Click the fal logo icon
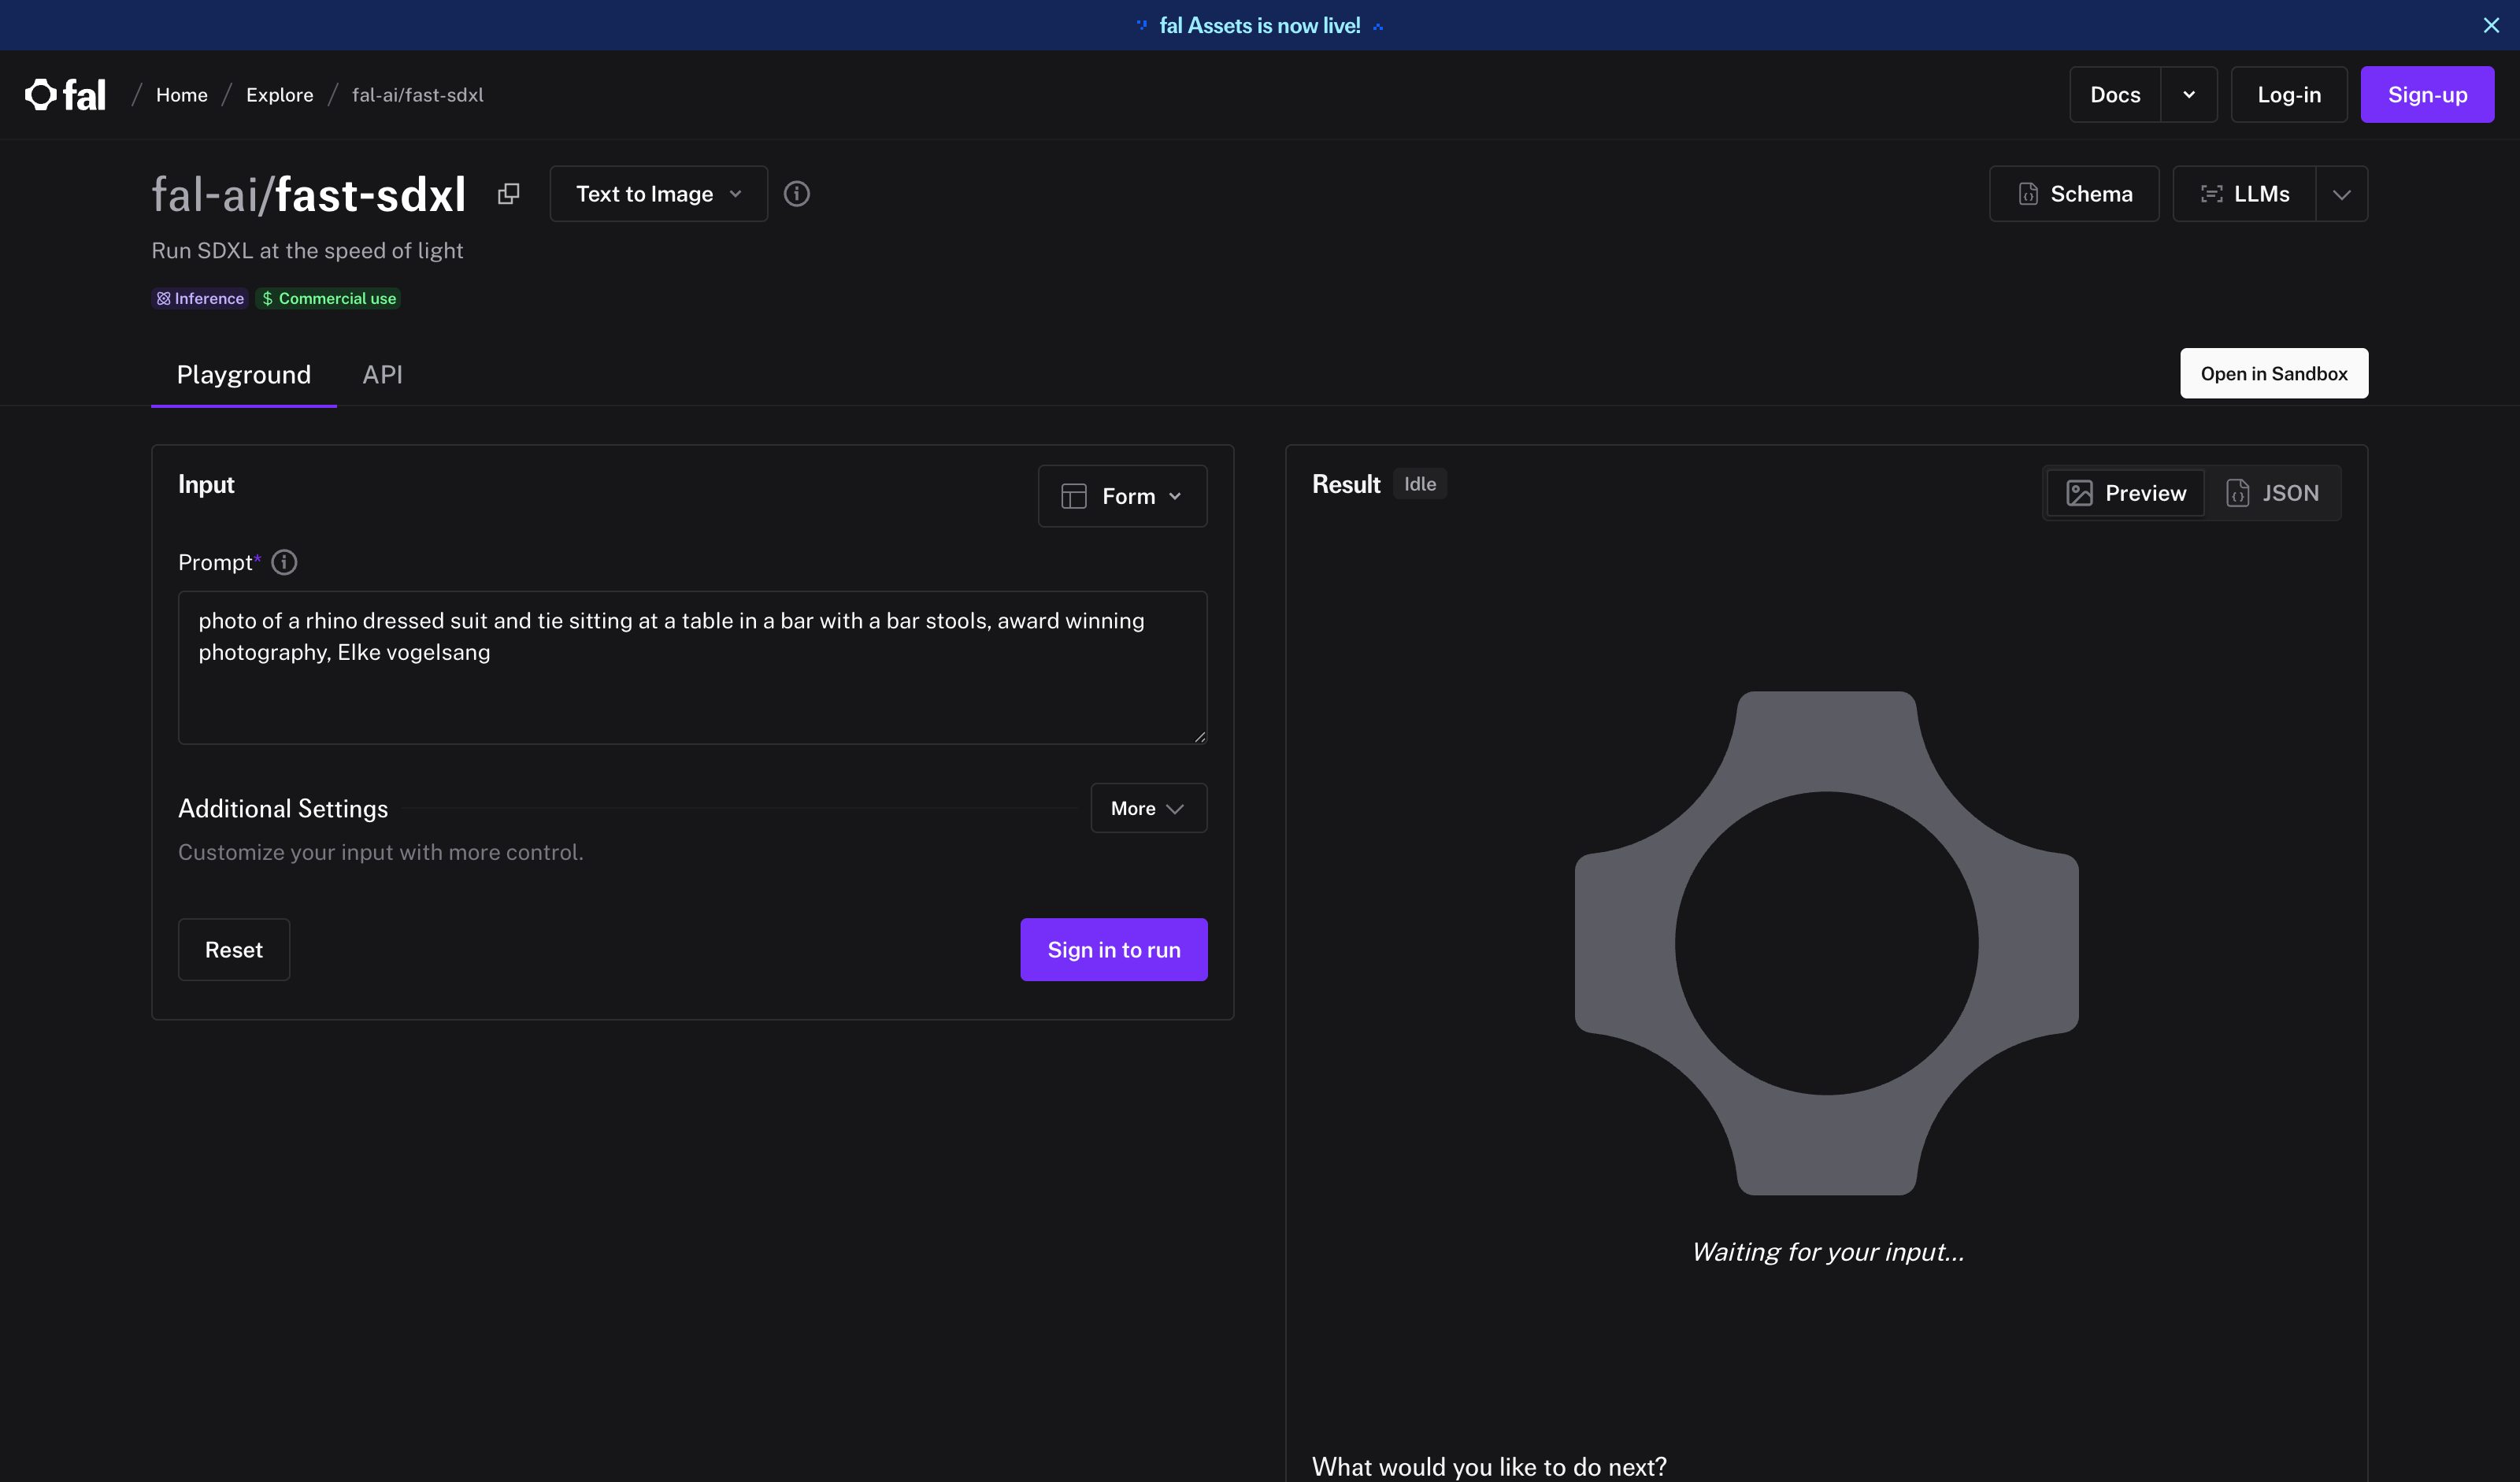The height and width of the screenshot is (1482, 2520). pyautogui.click(x=65, y=95)
